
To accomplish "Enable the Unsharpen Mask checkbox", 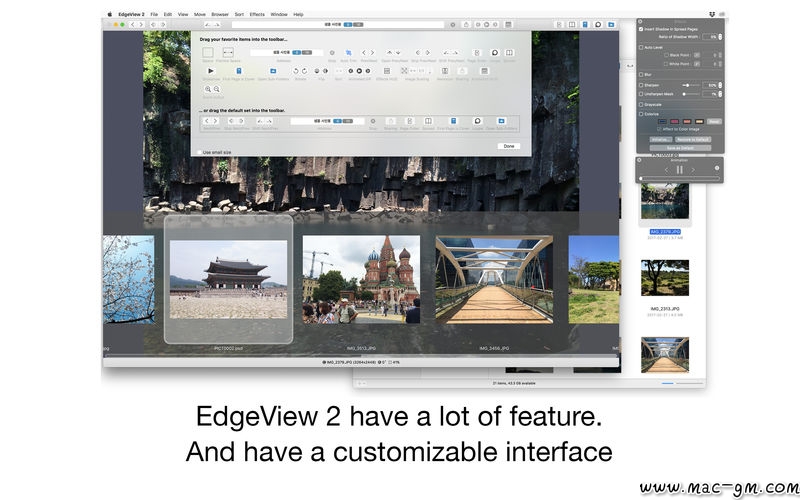I will coord(641,94).
